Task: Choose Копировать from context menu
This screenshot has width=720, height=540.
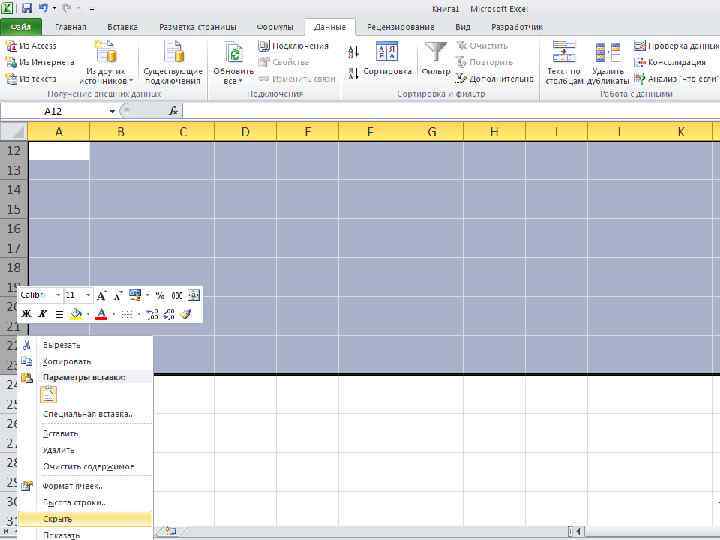Action: tap(85, 362)
